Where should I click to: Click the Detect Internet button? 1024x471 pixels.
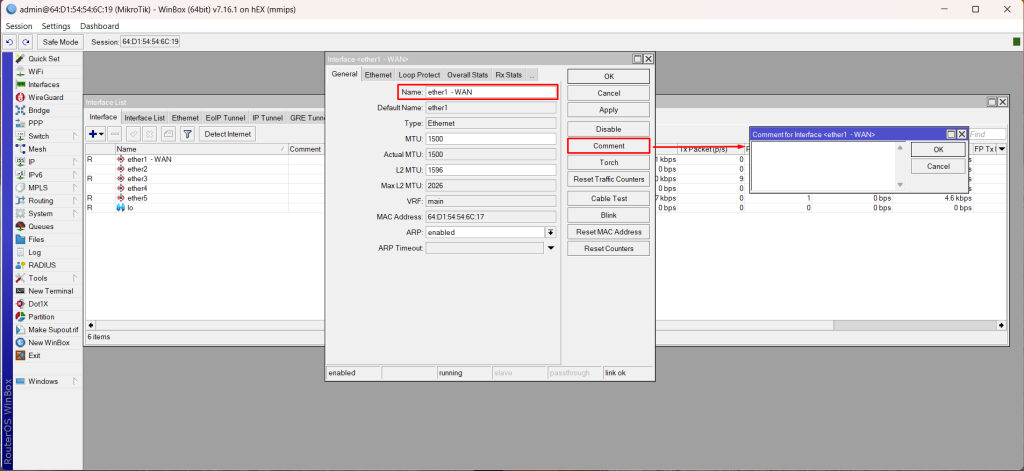228,134
